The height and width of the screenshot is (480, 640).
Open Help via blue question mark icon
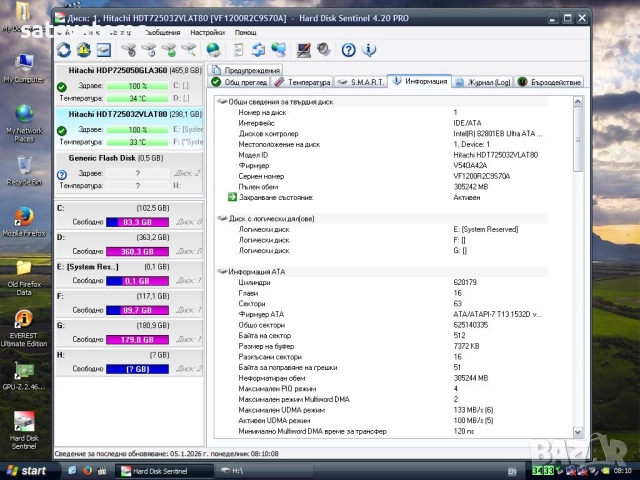348,50
